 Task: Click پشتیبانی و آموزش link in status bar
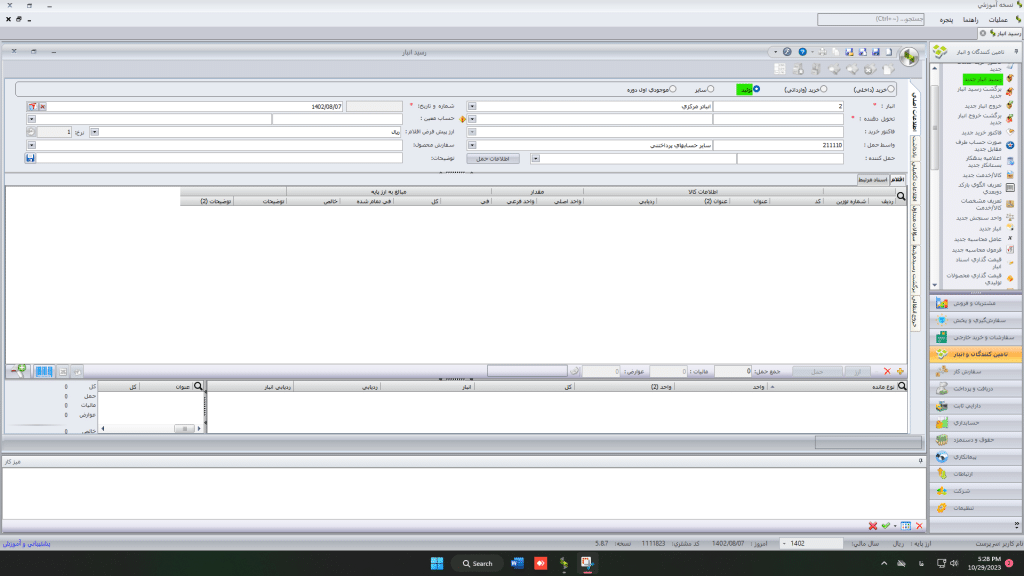26,543
